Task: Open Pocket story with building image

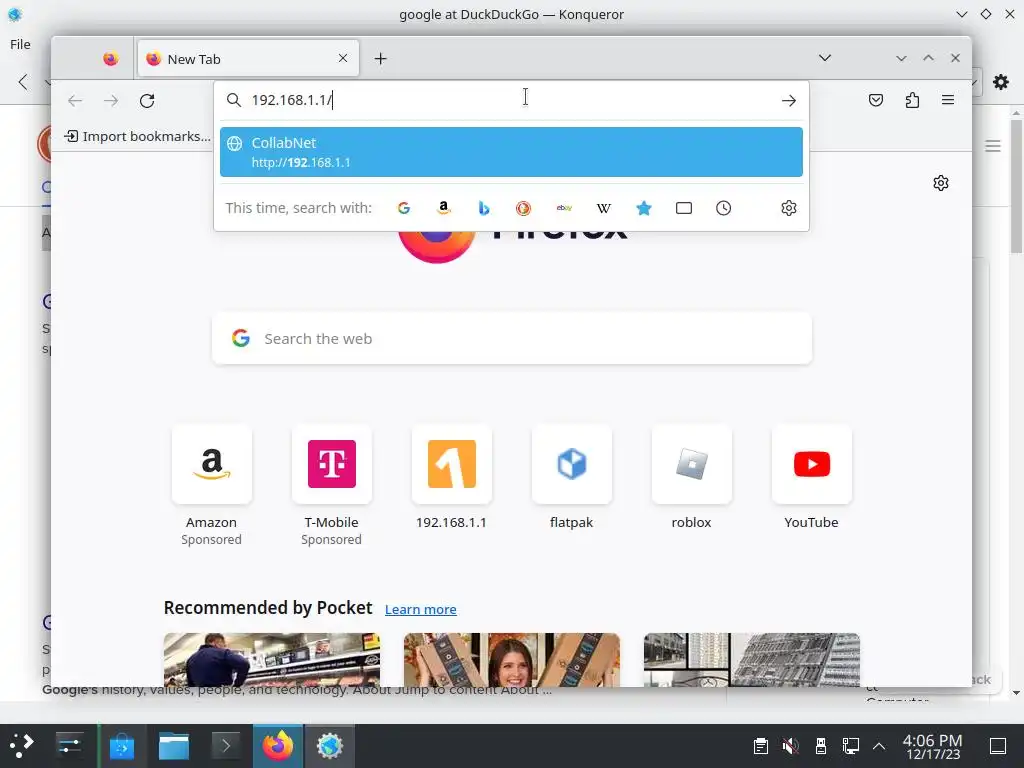Action: click(x=752, y=660)
